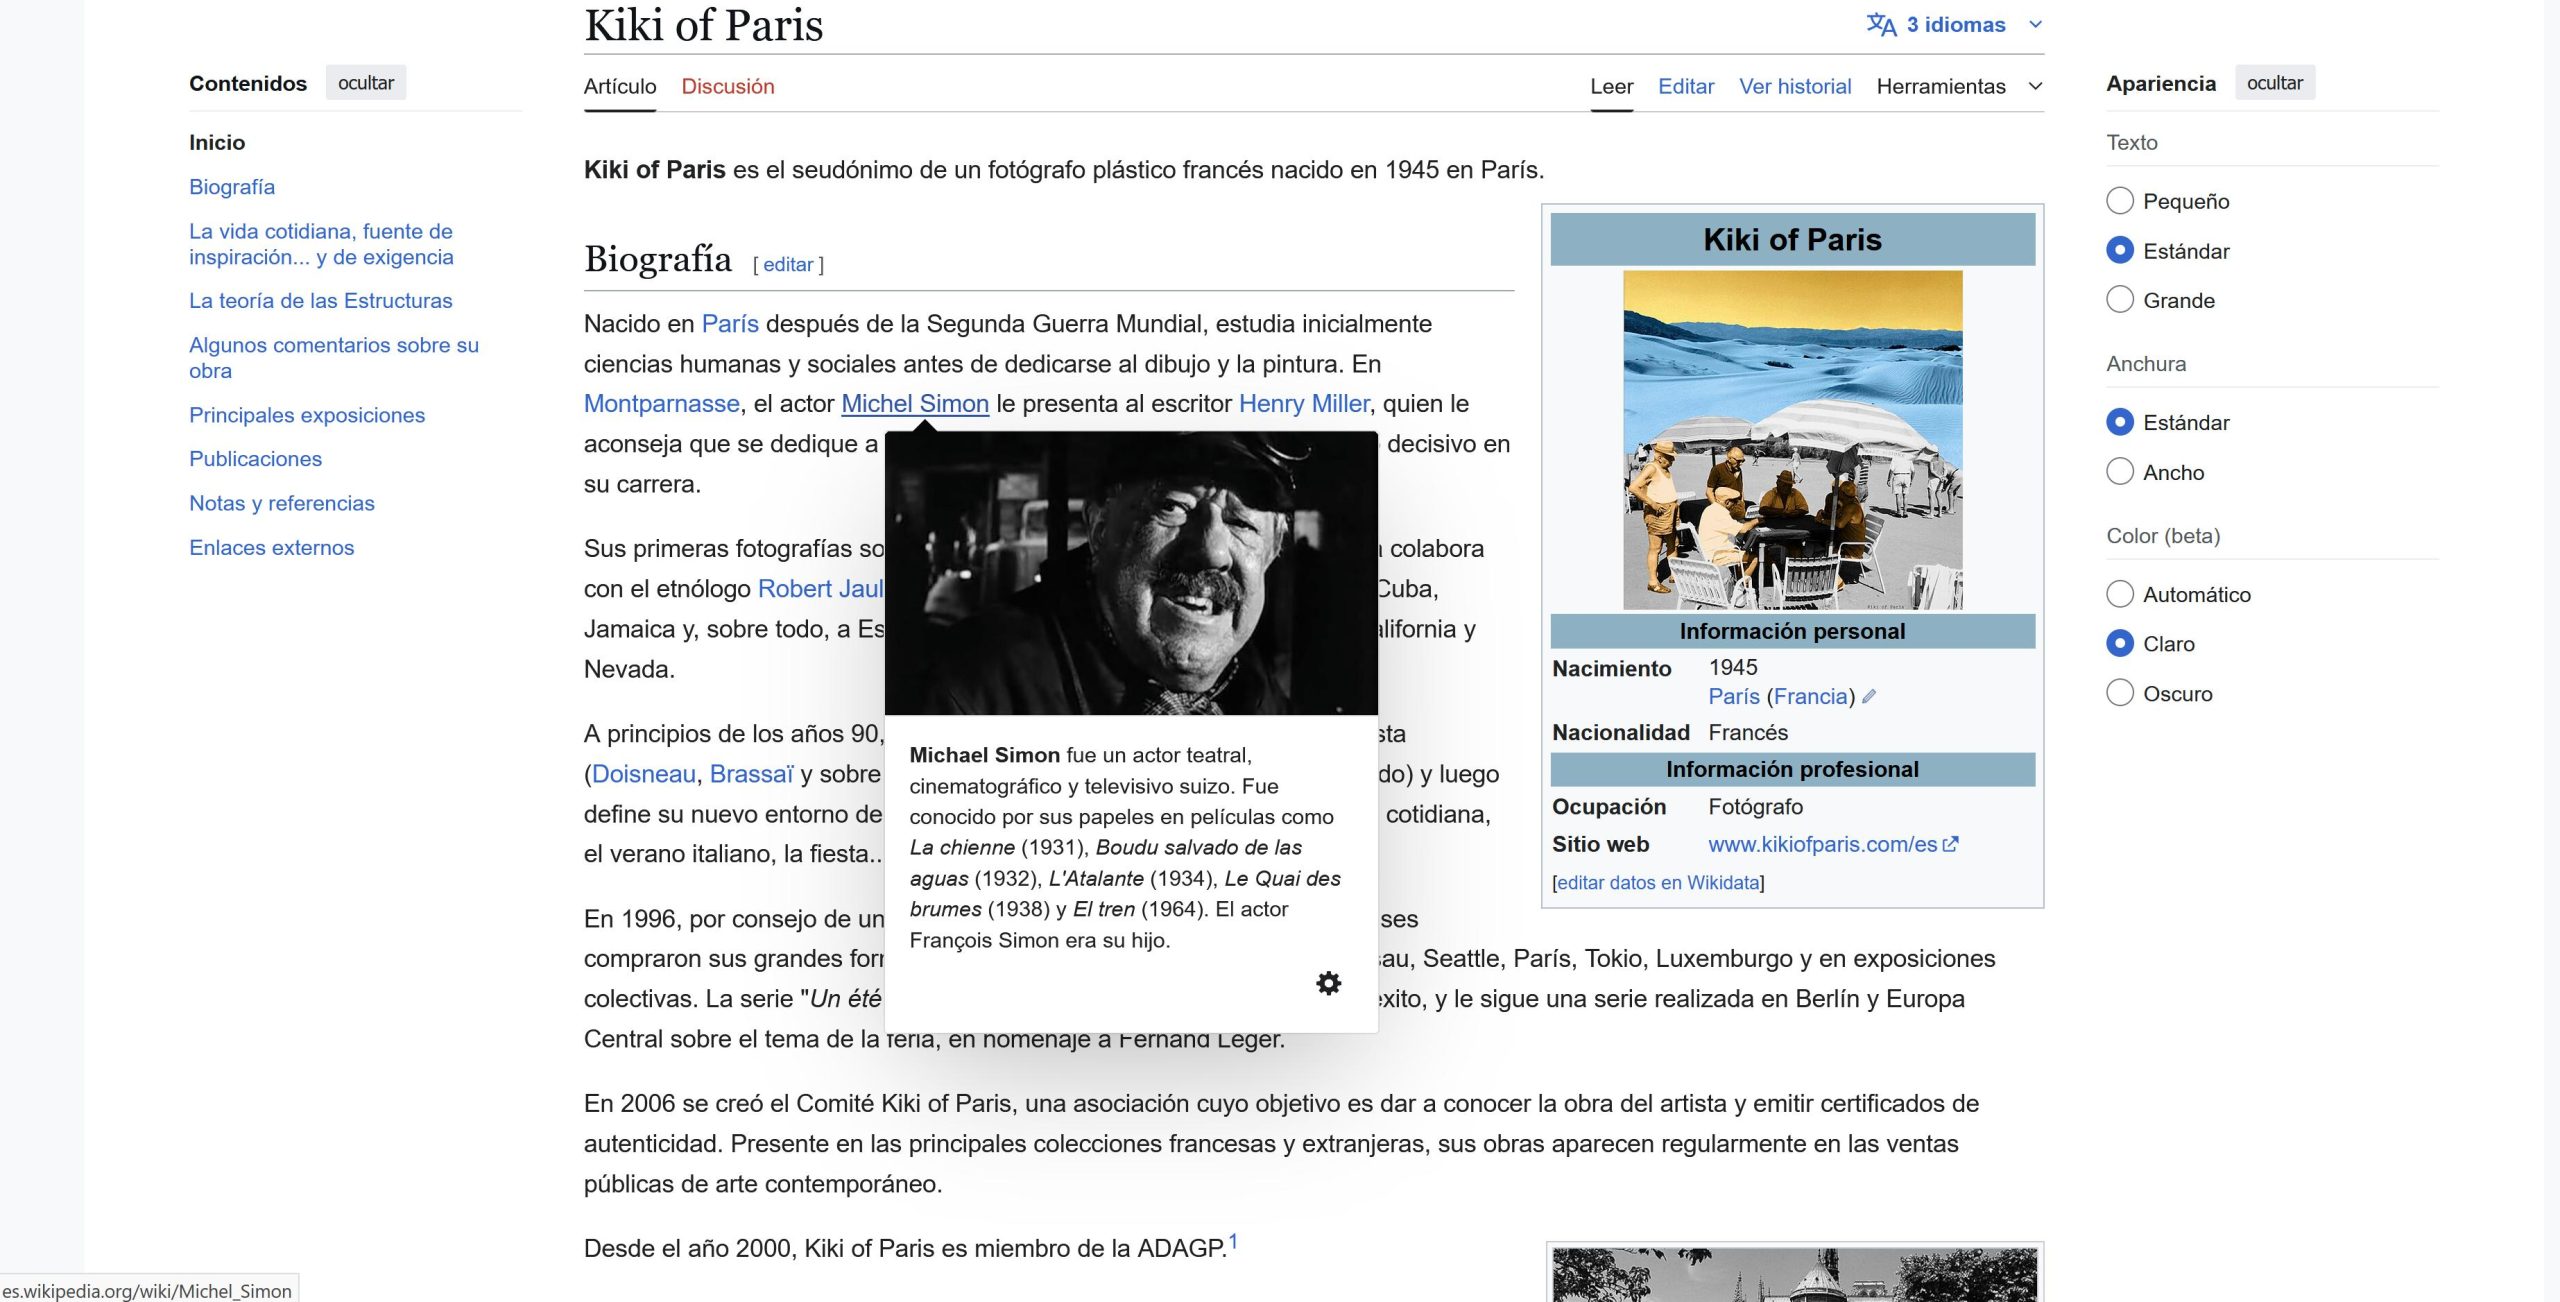Click external link icon after kikiofparis.com/es
Viewport: 2560px width, 1302px height.
1950,844
